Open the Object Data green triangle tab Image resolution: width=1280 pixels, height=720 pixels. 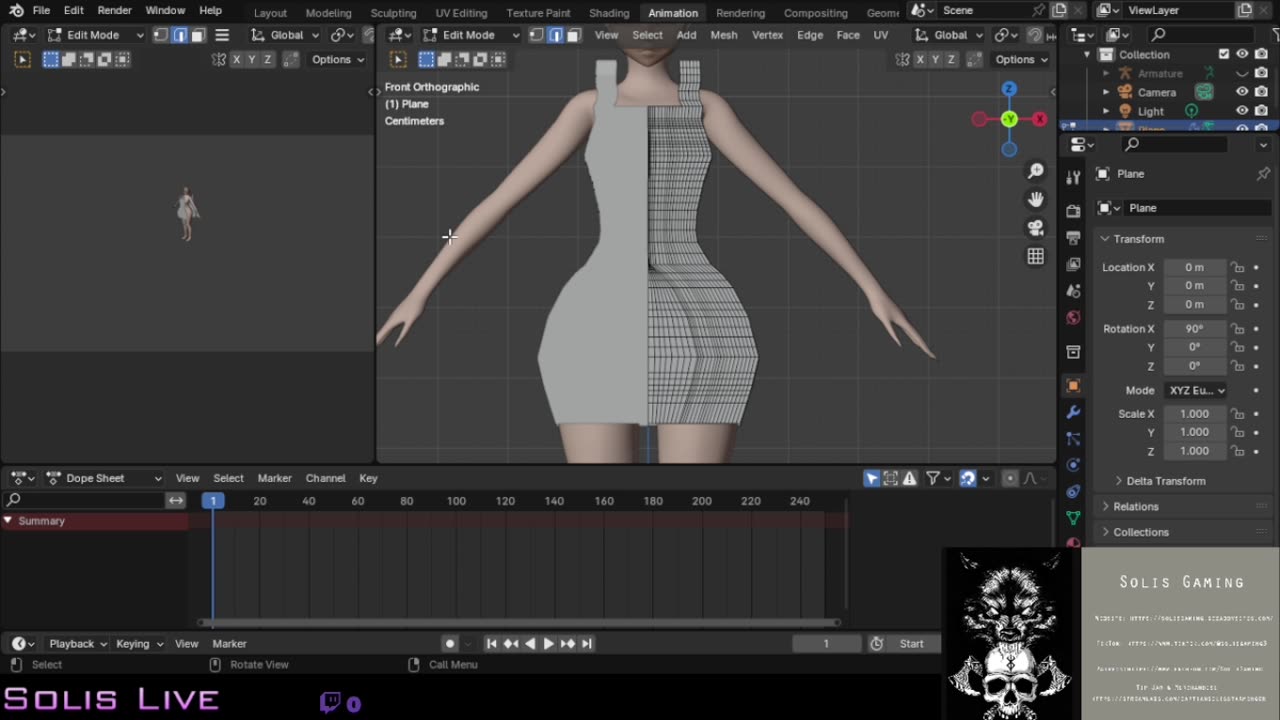pyautogui.click(x=1073, y=518)
